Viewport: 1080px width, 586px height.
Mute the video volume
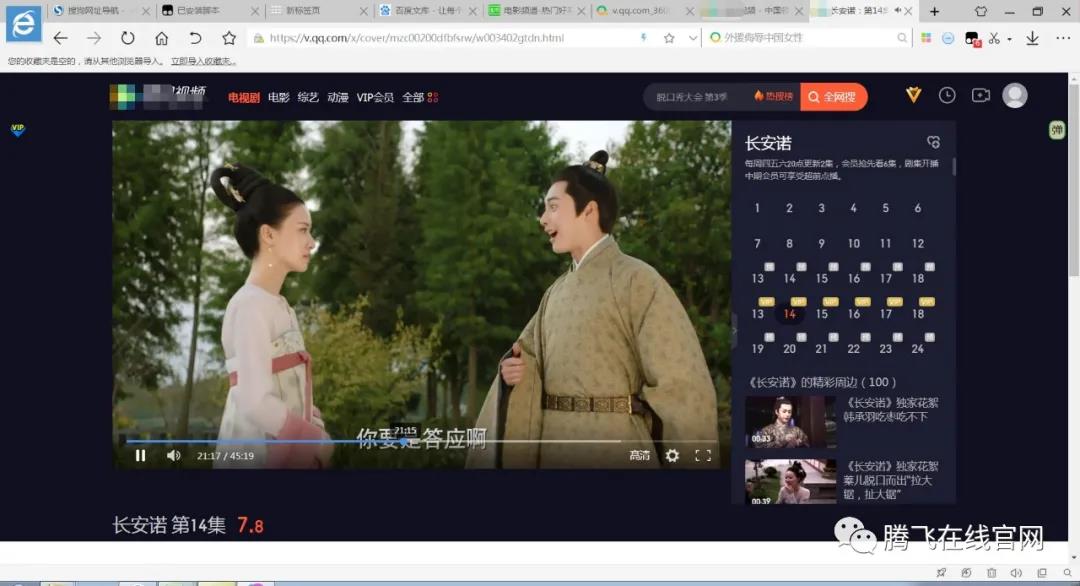coord(173,456)
